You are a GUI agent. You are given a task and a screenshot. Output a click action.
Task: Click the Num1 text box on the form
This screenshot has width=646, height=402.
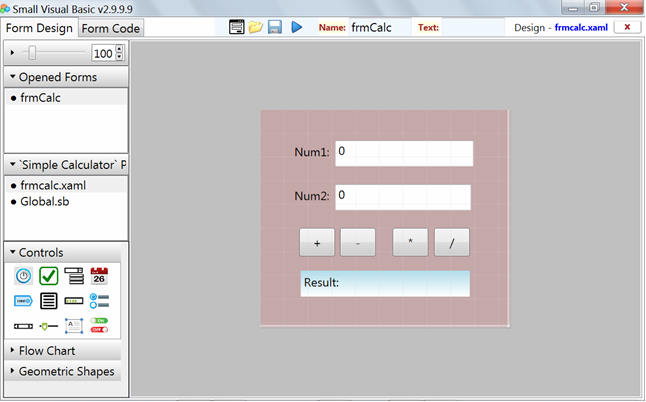[x=403, y=153]
